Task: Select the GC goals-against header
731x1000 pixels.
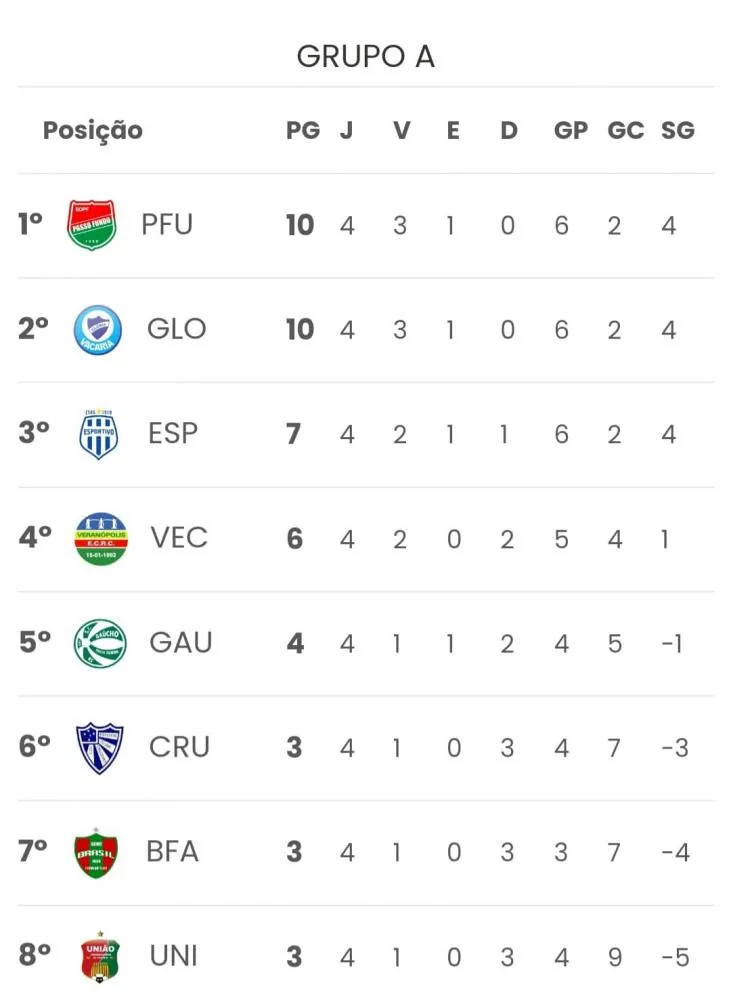Action: pos(626,130)
